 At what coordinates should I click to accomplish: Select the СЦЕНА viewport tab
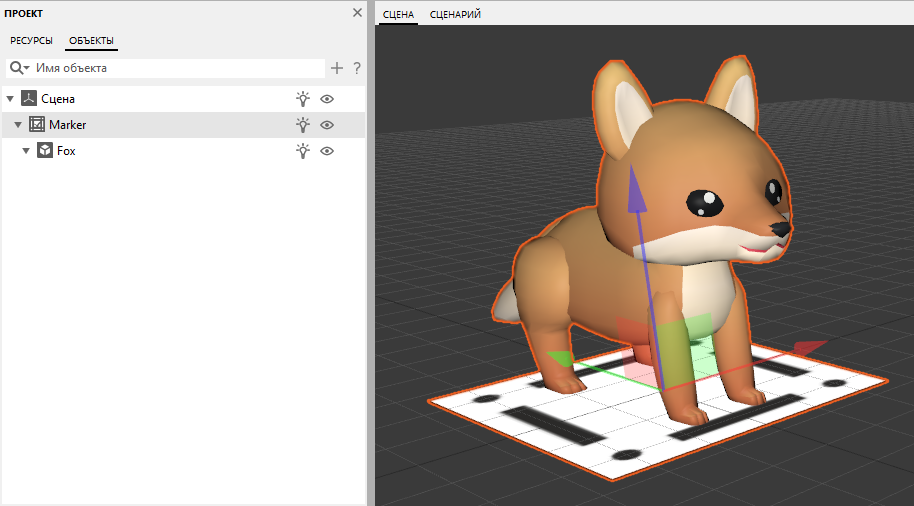coord(399,15)
